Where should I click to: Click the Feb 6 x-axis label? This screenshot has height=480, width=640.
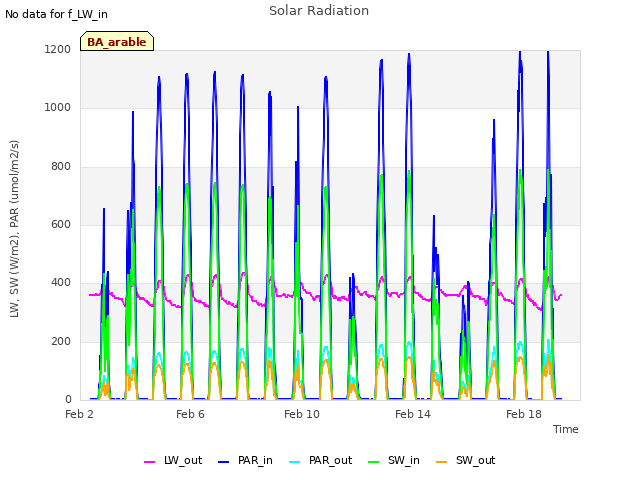(x=190, y=414)
